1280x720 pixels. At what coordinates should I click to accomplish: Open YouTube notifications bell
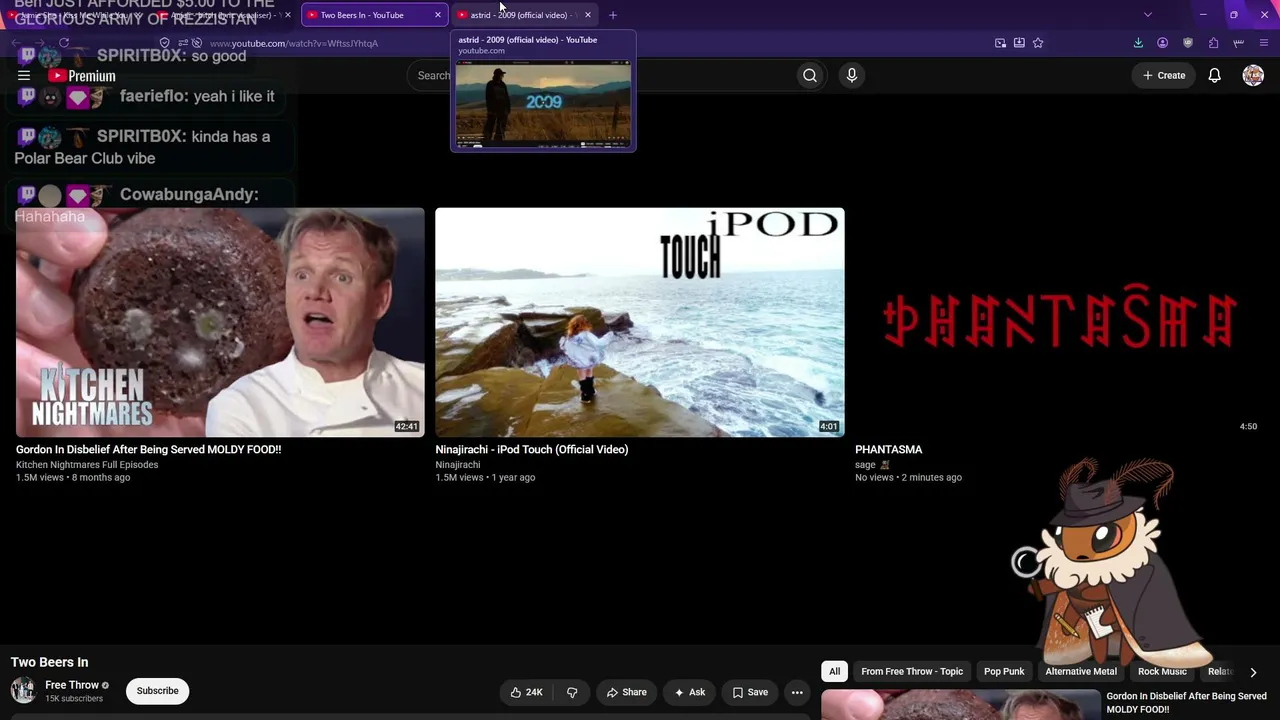[x=1214, y=75]
